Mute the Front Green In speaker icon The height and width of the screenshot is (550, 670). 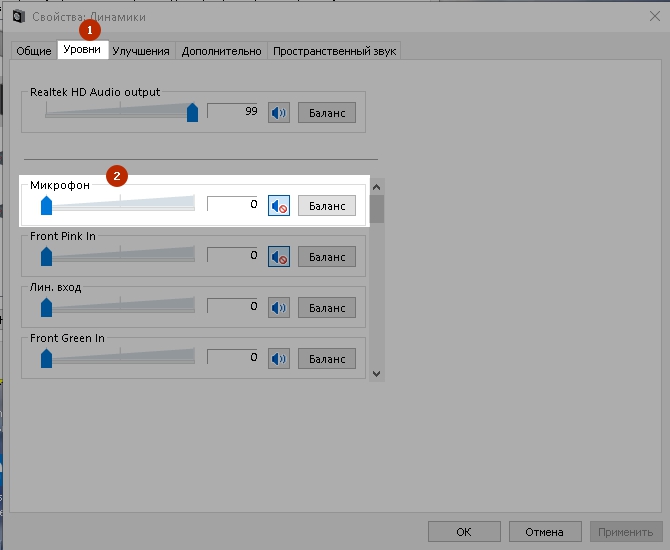point(279,358)
